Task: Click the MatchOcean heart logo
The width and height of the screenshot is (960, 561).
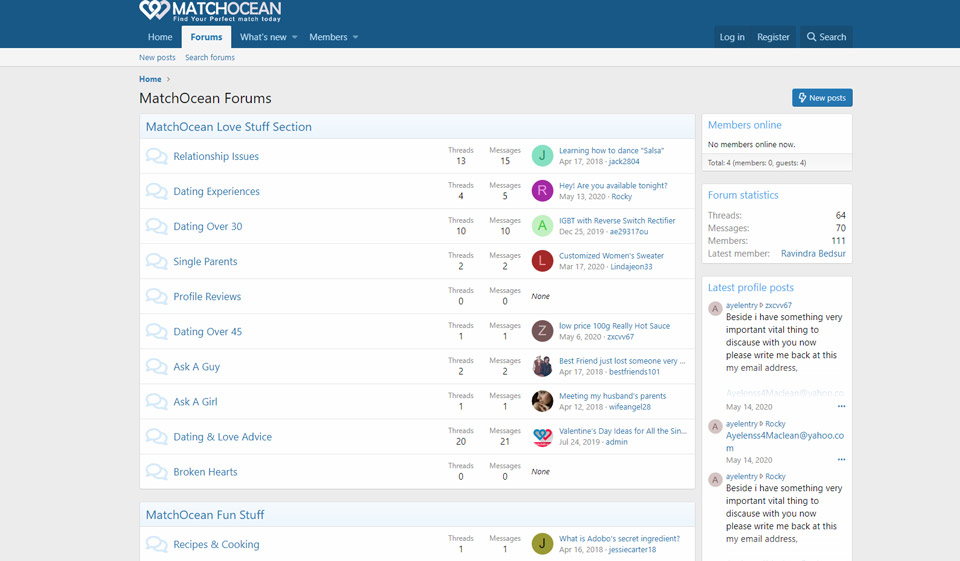Action: [154, 11]
